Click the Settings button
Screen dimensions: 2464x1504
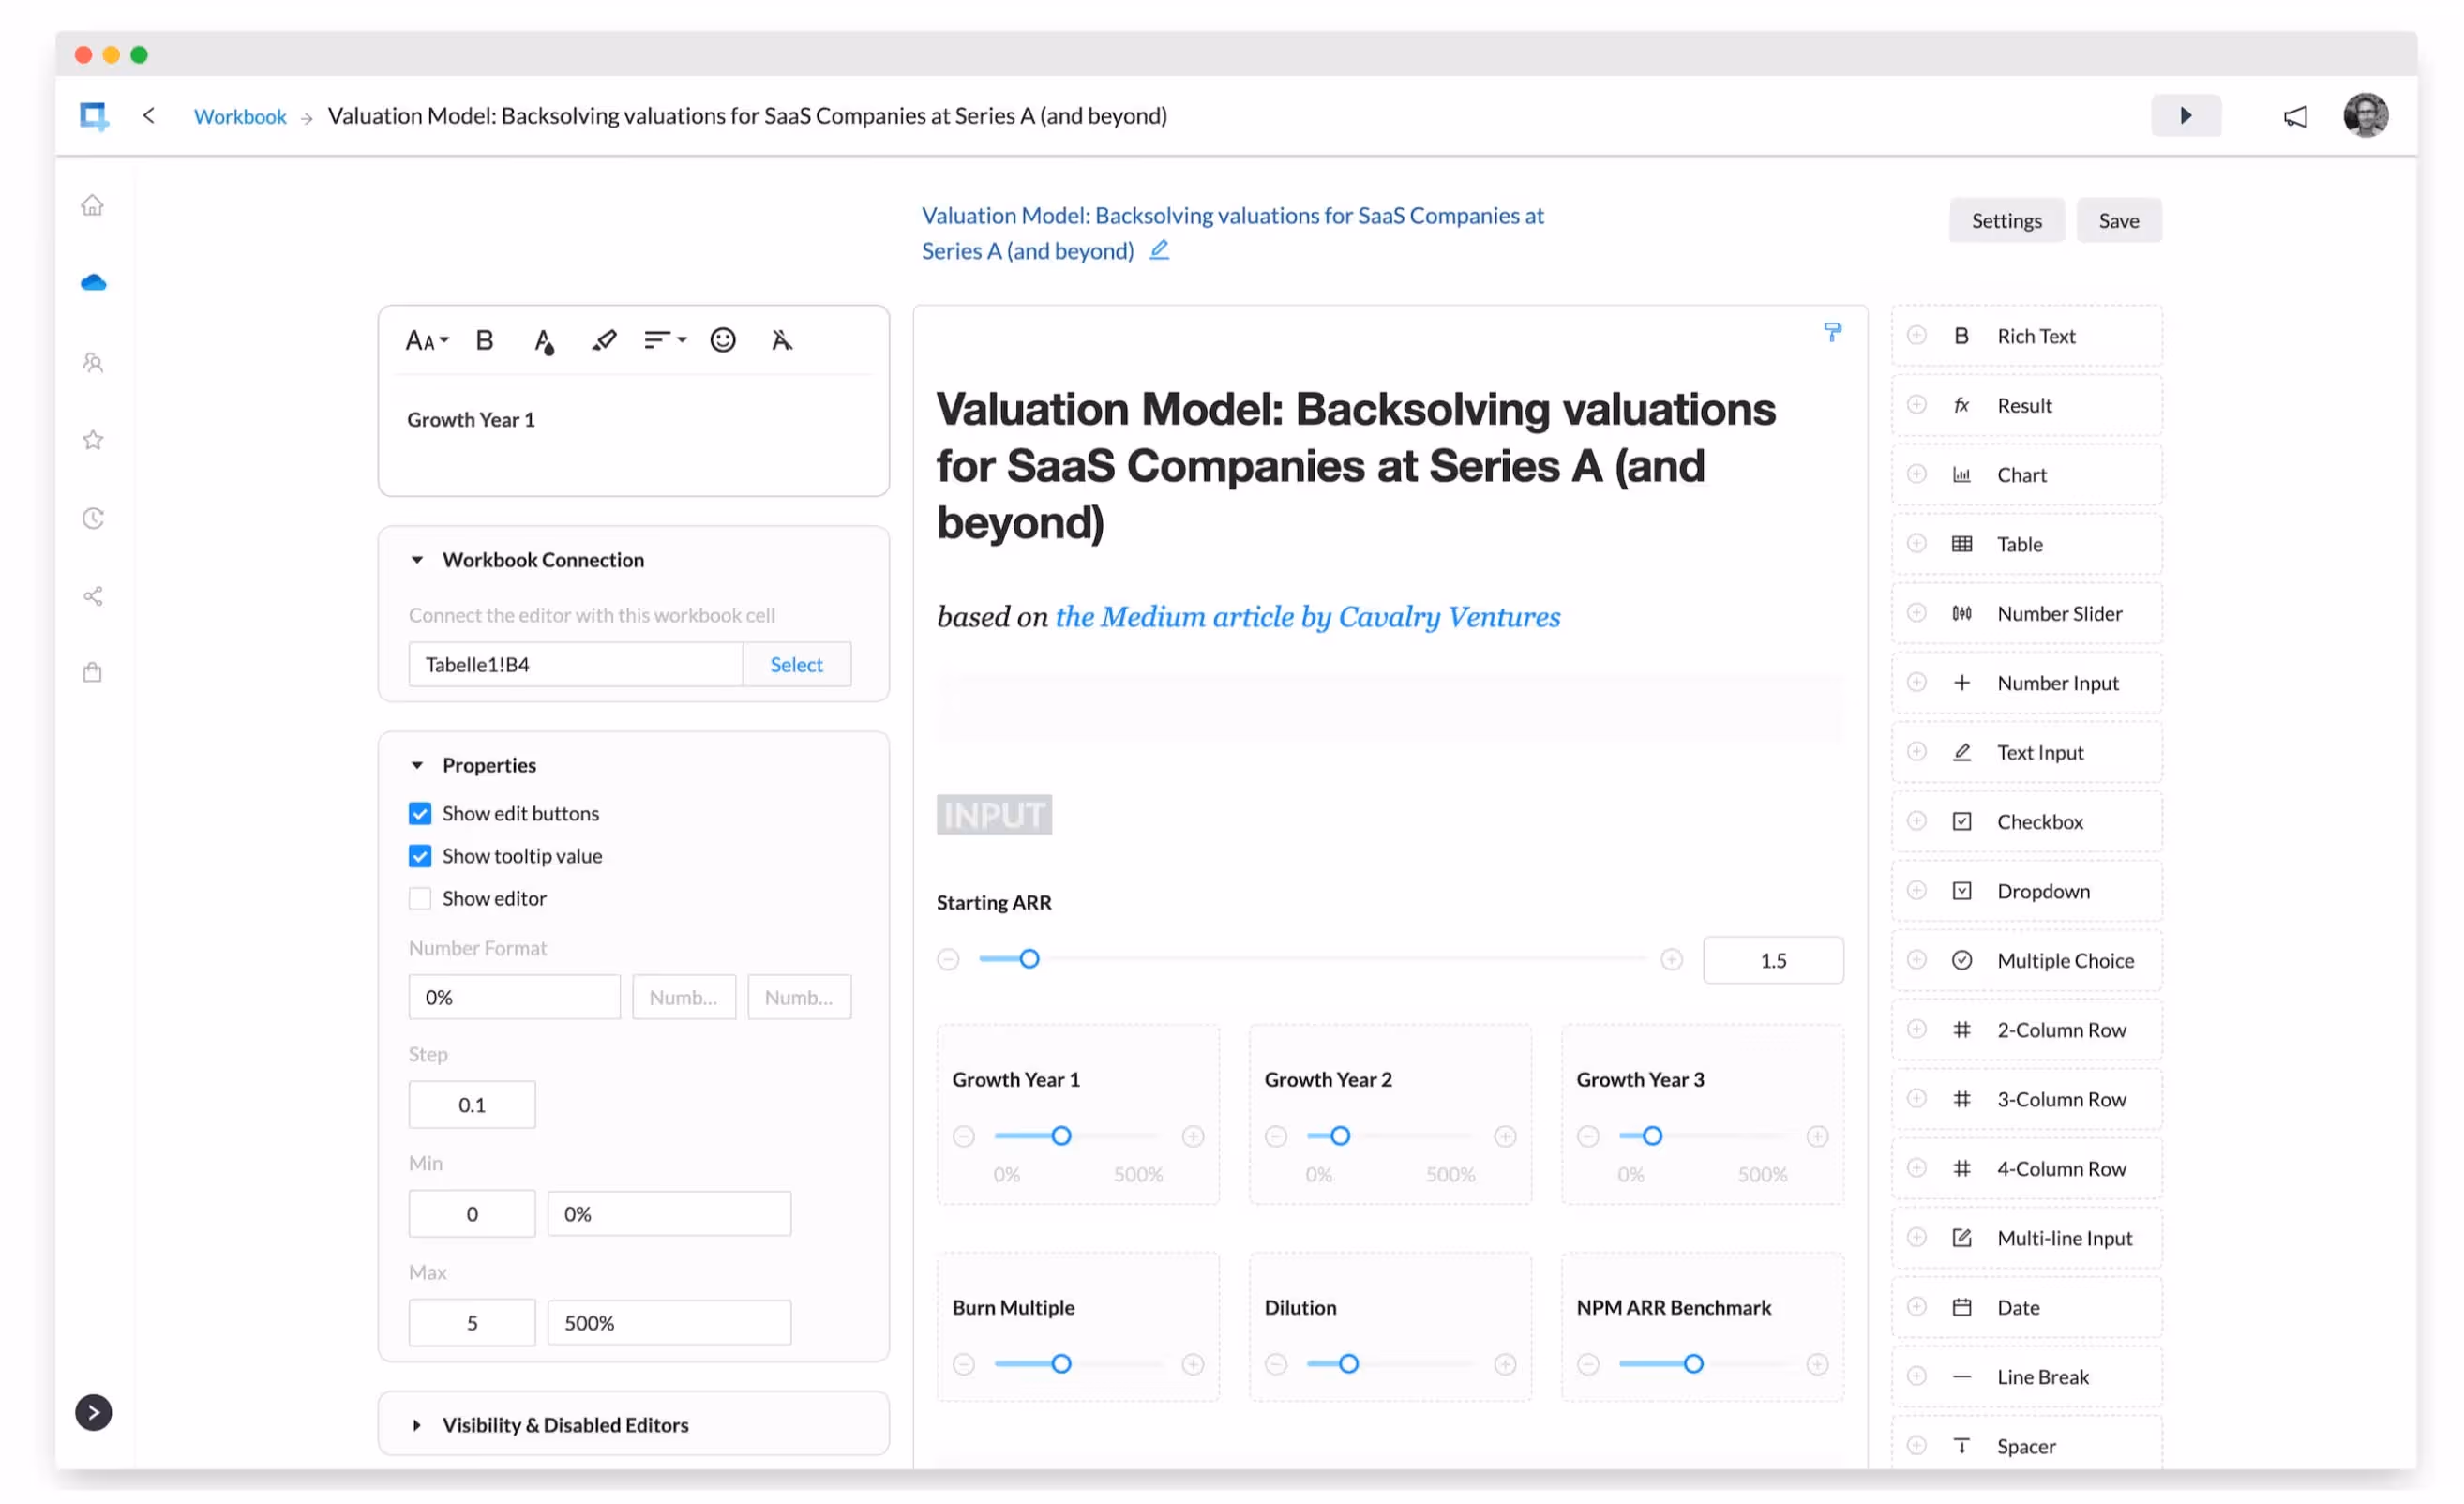(x=2007, y=221)
